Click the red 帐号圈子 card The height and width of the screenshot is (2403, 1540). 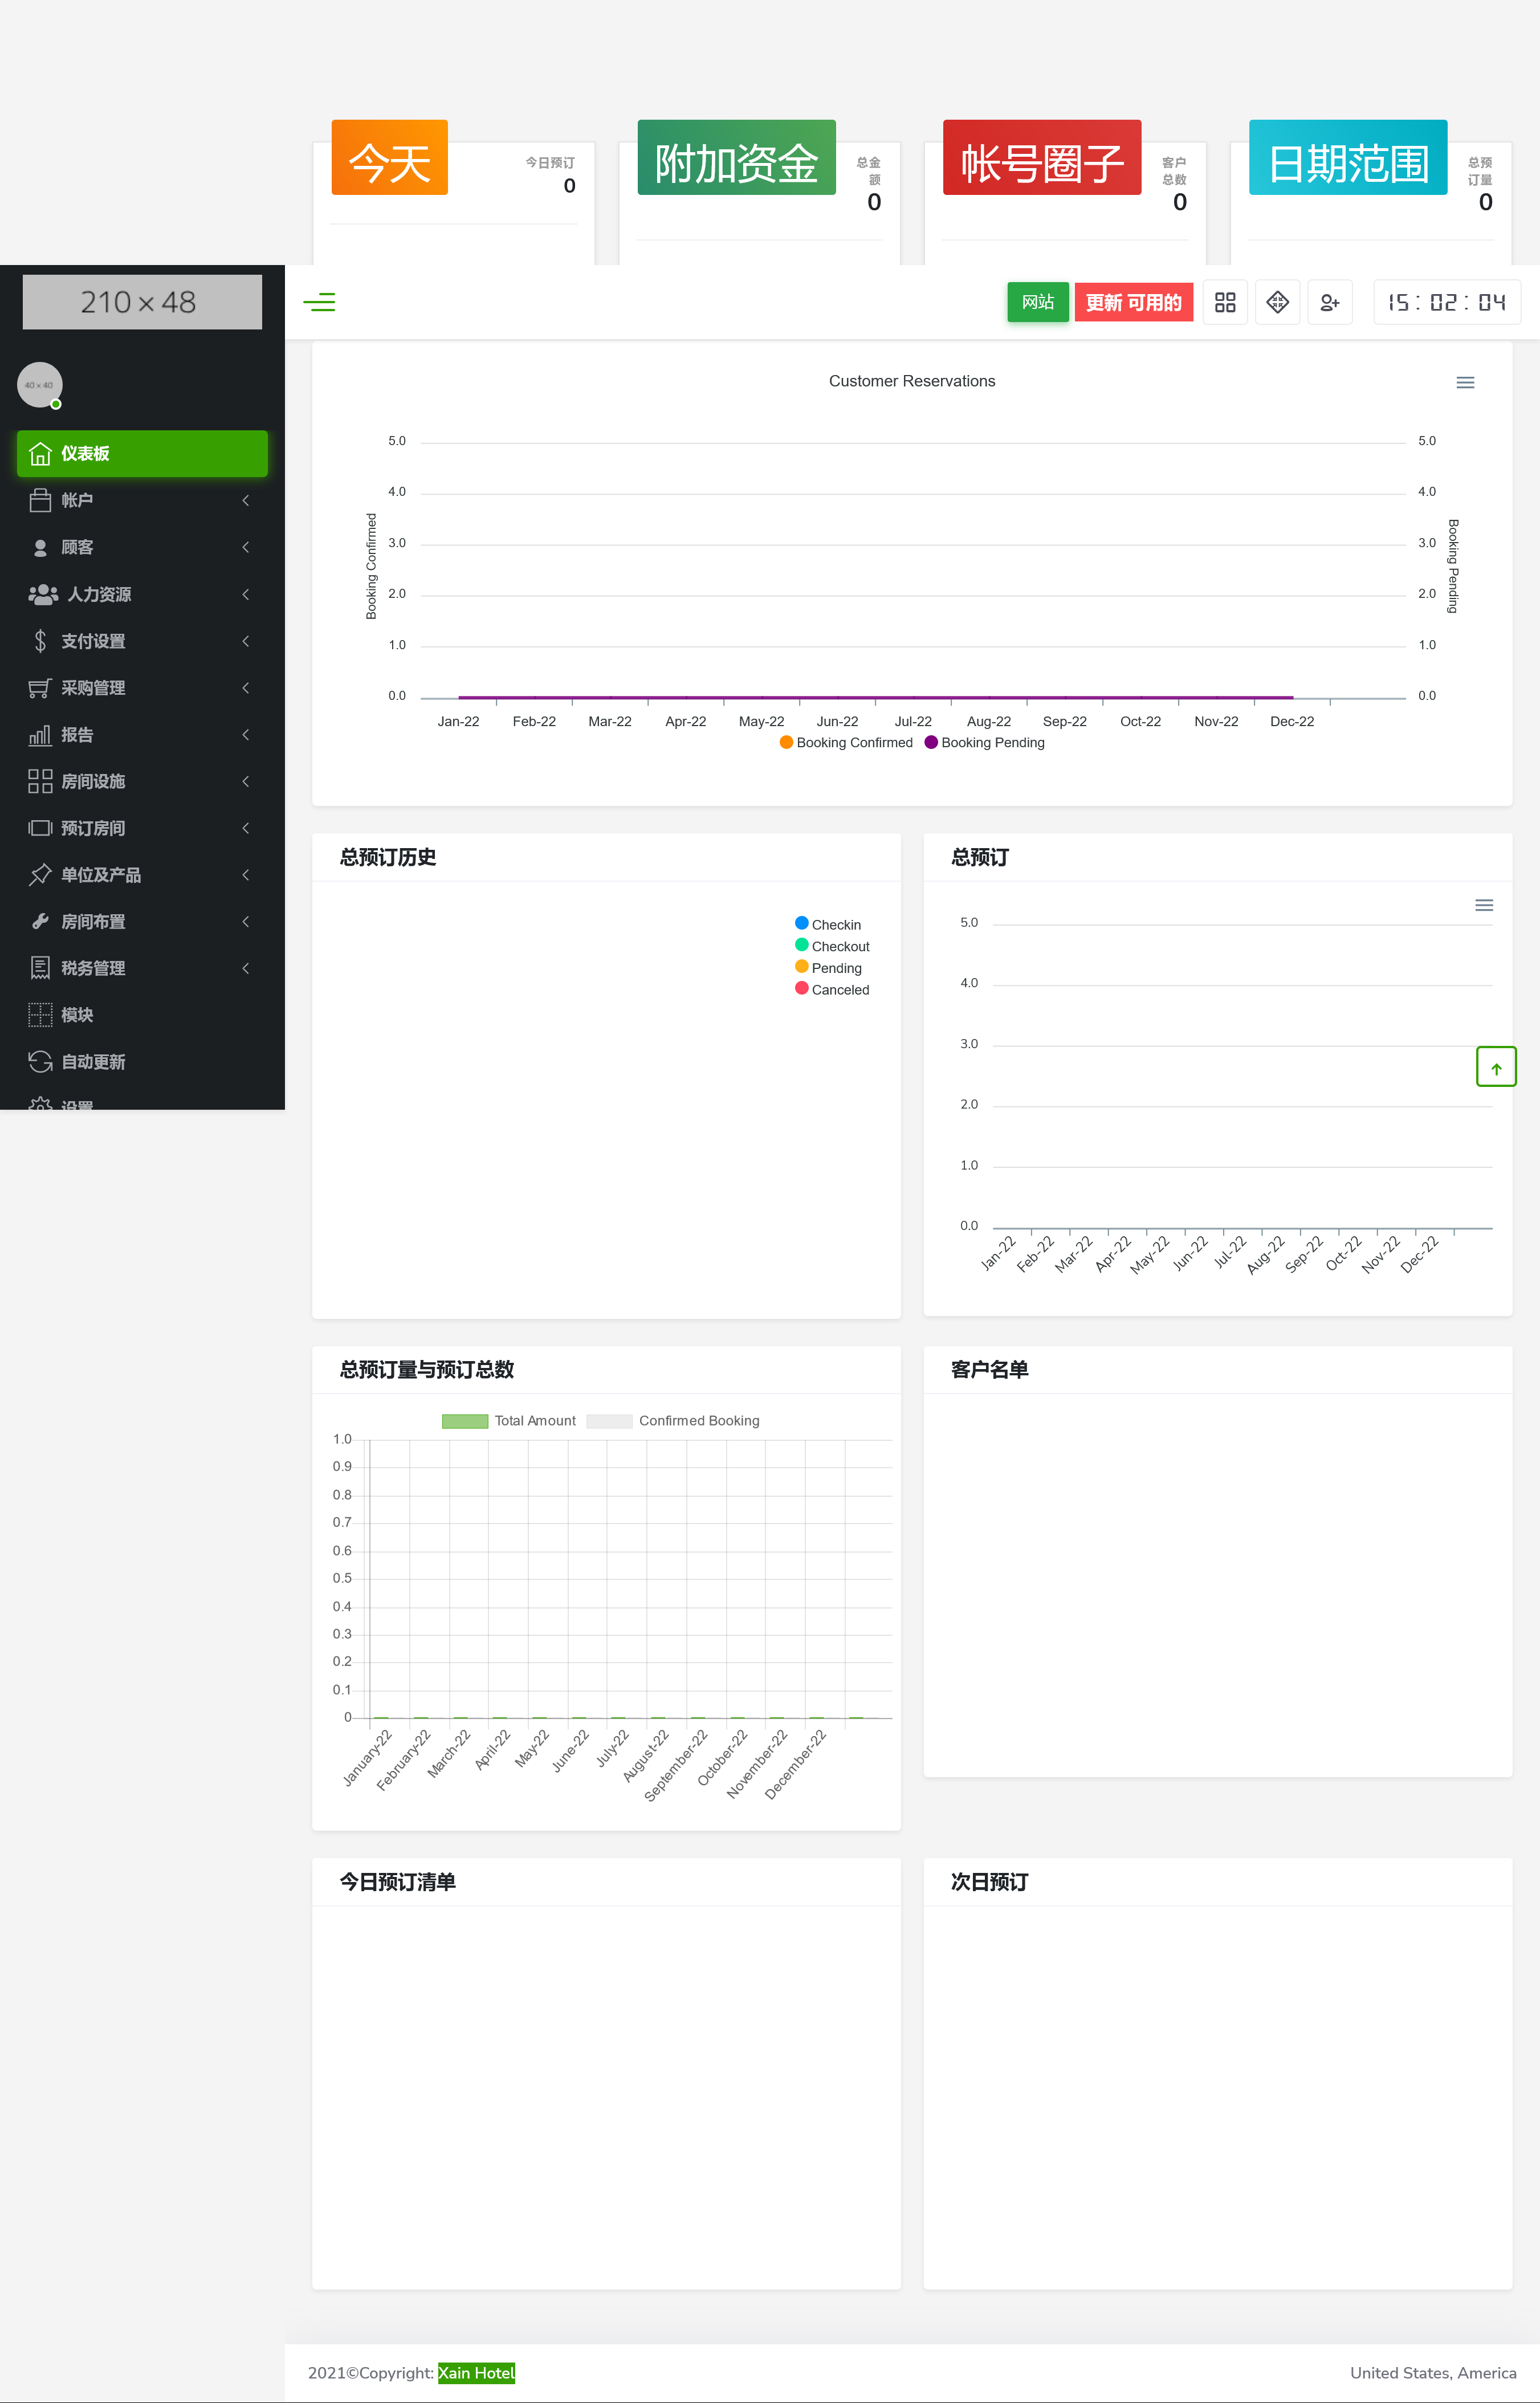click(x=1042, y=158)
